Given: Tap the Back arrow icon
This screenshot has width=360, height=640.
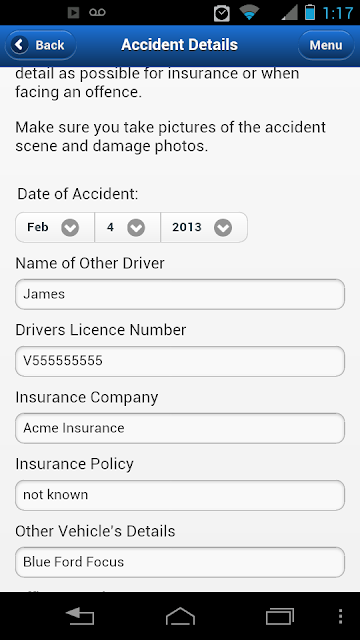Looking at the screenshot, I should pyautogui.click(x=20, y=44).
